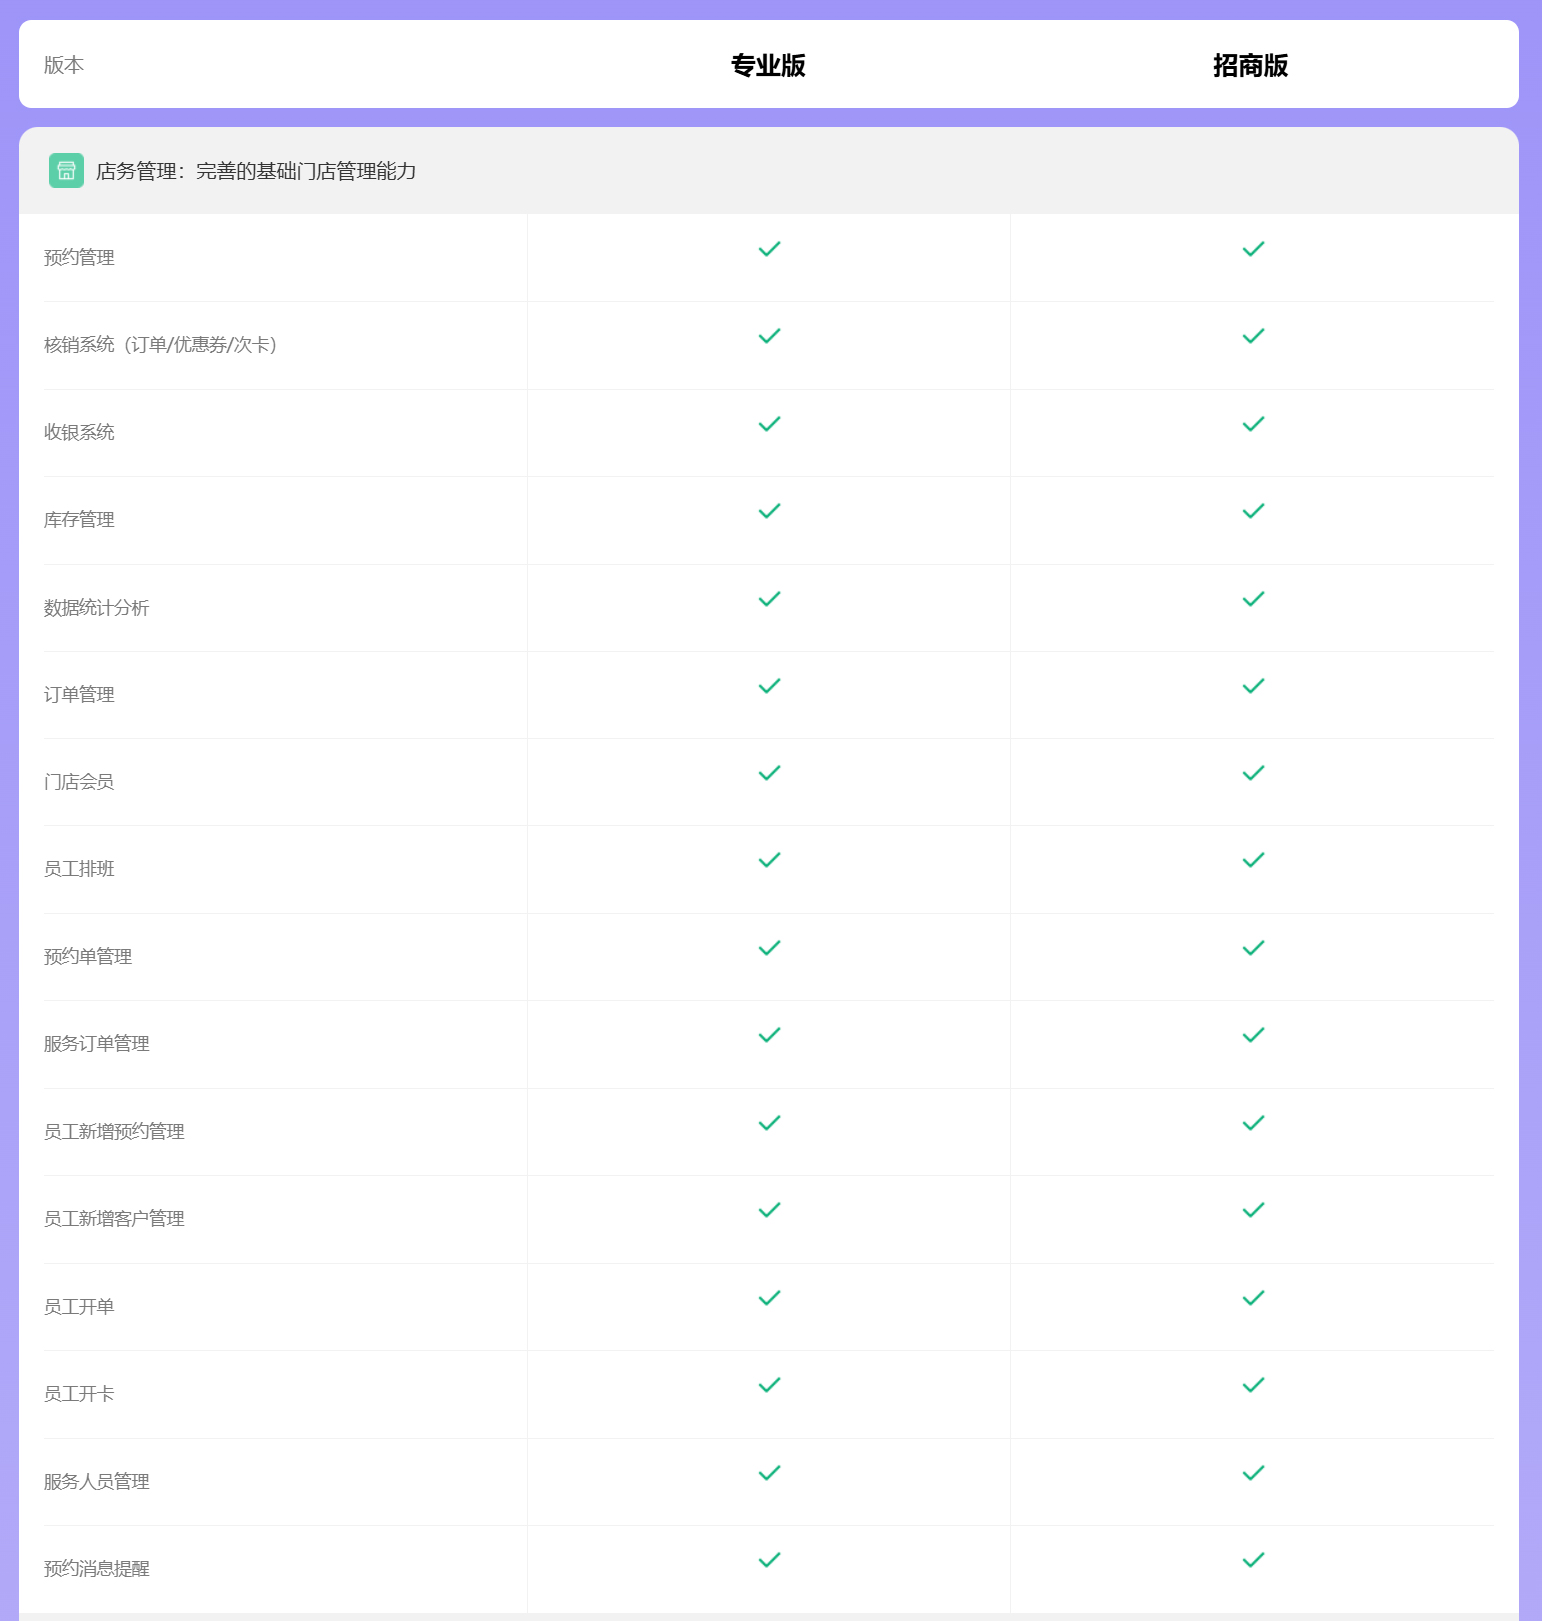Select the 招商版 column header
Image resolution: width=1542 pixels, height=1621 pixels.
pos(1250,66)
